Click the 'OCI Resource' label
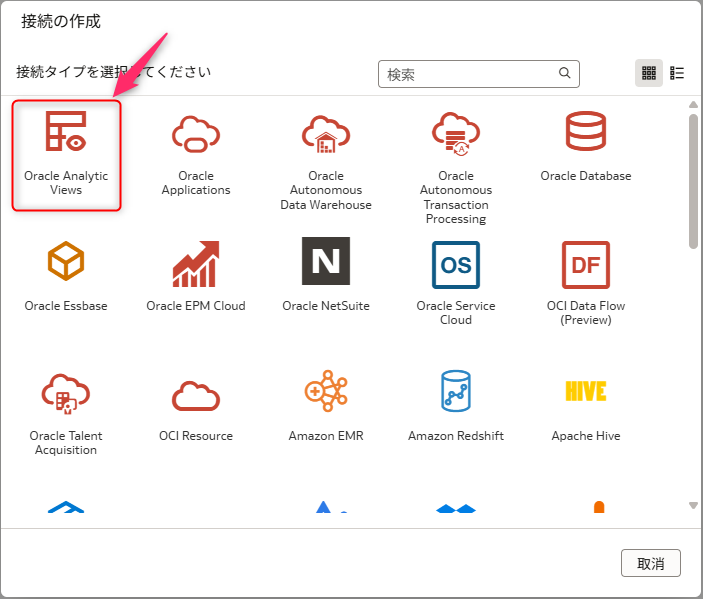Viewport: 703px width, 599px height. coord(196,436)
